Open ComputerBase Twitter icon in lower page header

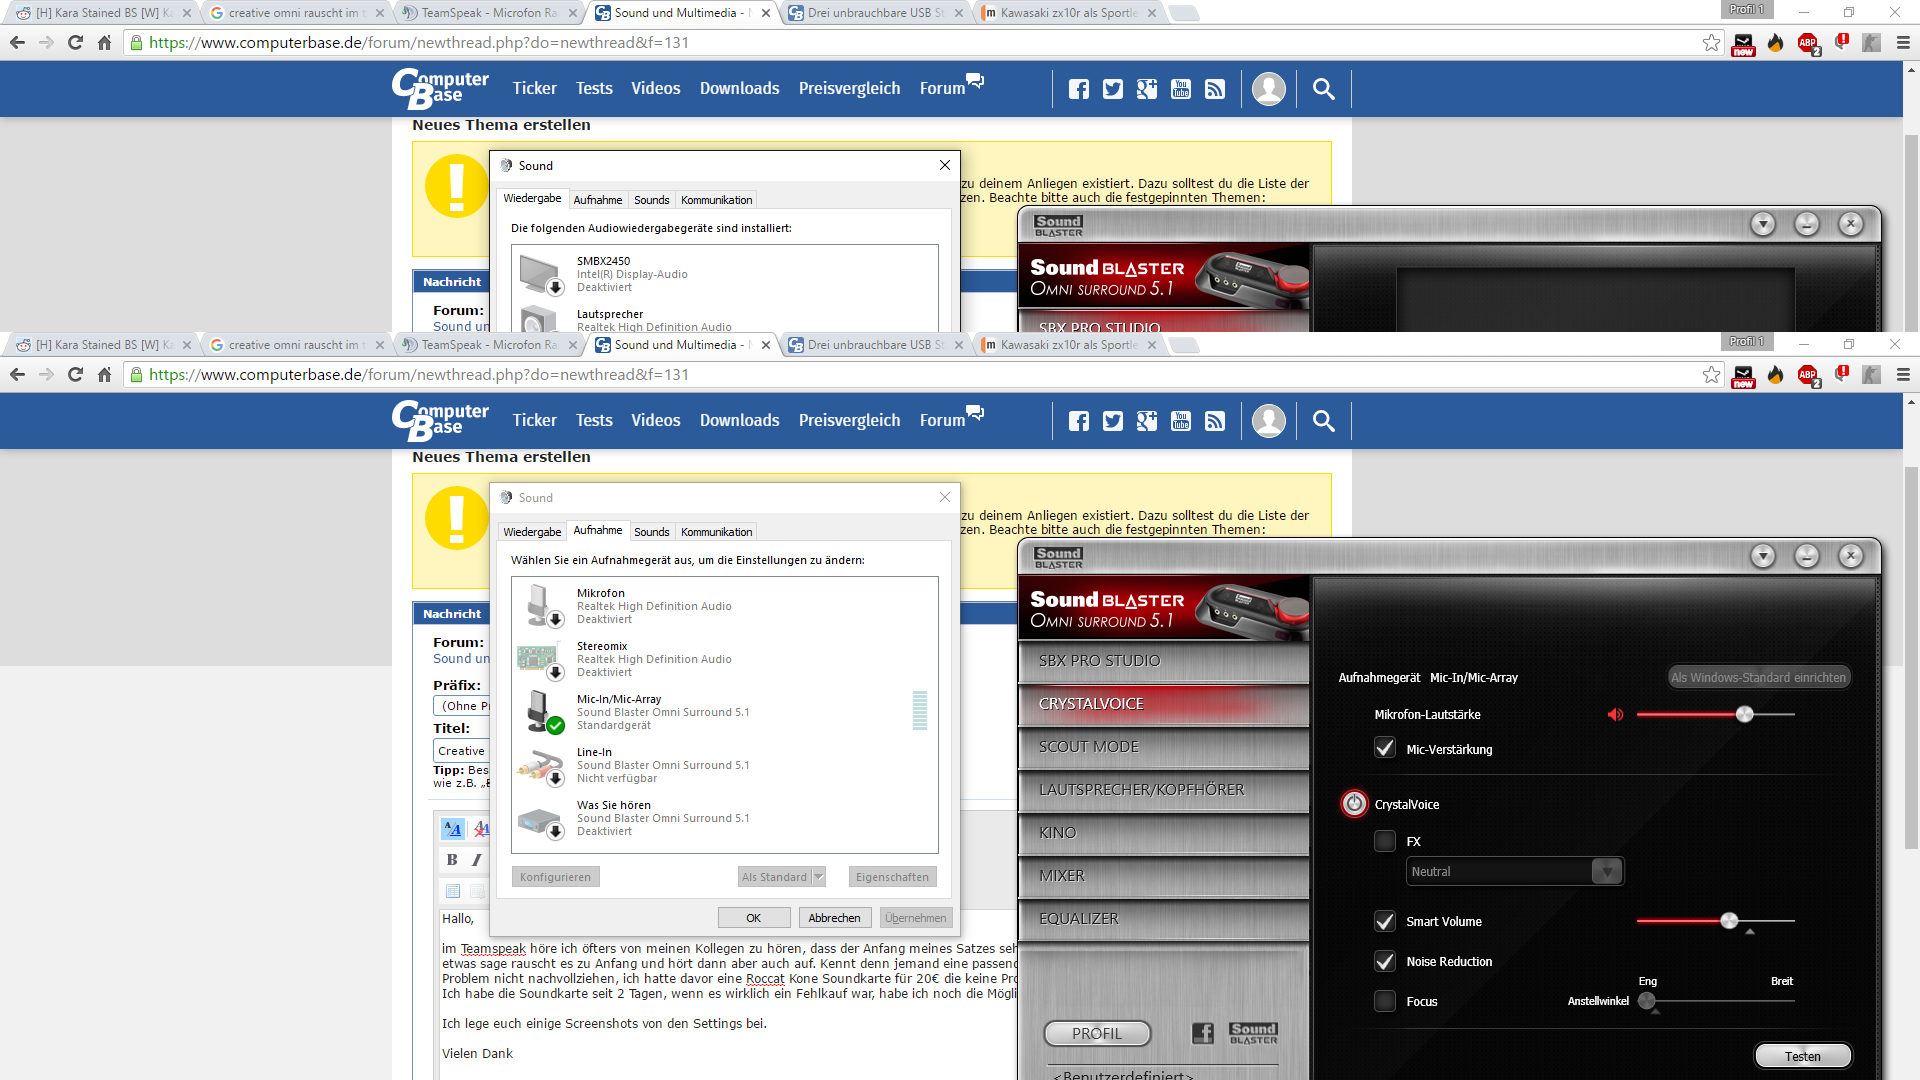point(1113,421)
